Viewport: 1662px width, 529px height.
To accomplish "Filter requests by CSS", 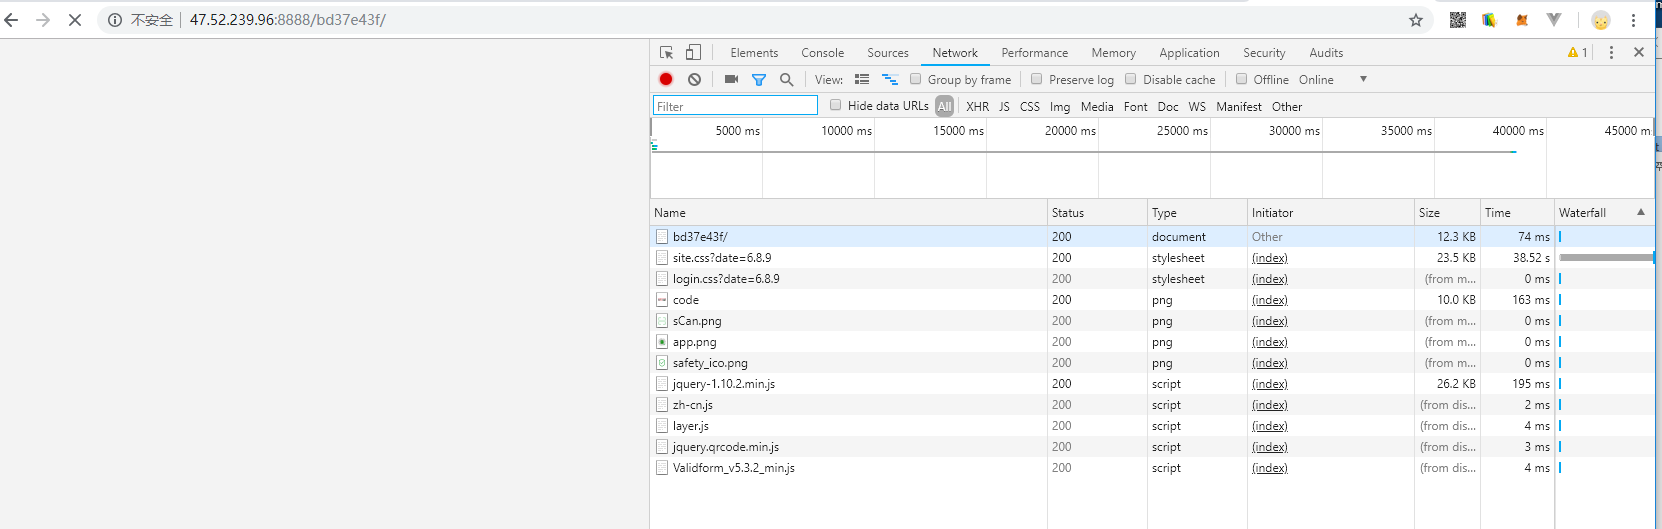I will click(x=1030, y=106).
